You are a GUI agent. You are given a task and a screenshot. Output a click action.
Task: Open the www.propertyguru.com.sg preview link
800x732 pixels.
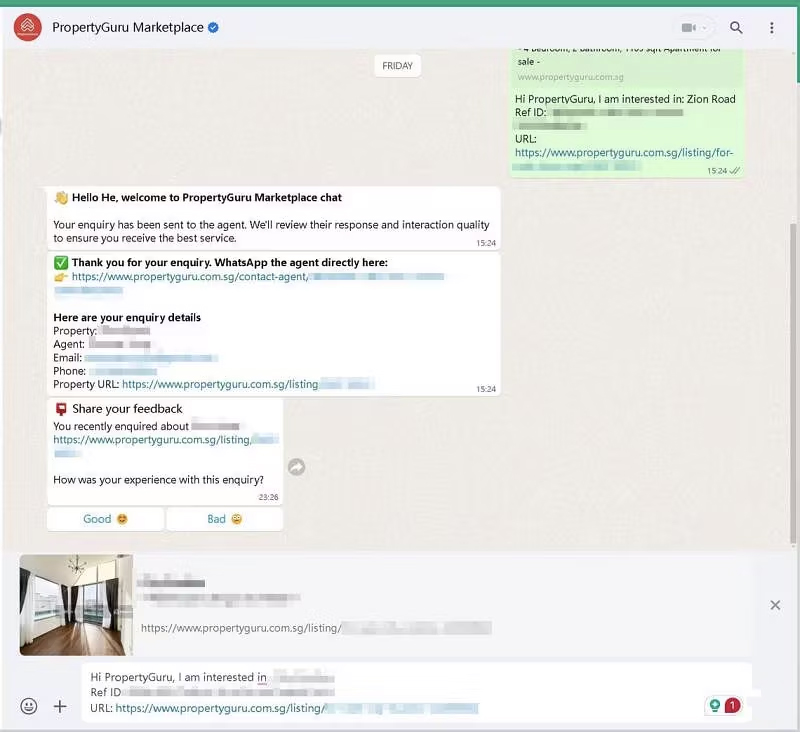point(570,77)
